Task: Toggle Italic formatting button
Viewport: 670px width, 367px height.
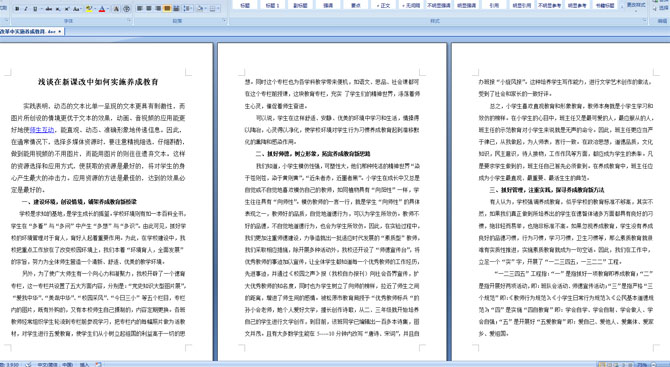Action: pos(26,9)
